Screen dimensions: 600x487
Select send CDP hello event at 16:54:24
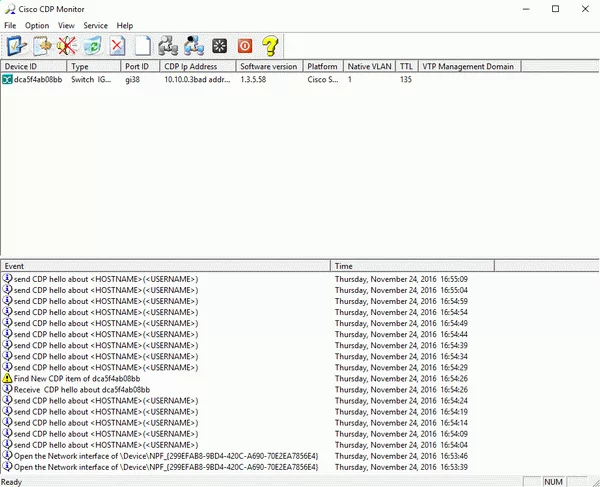click(248, 401)
